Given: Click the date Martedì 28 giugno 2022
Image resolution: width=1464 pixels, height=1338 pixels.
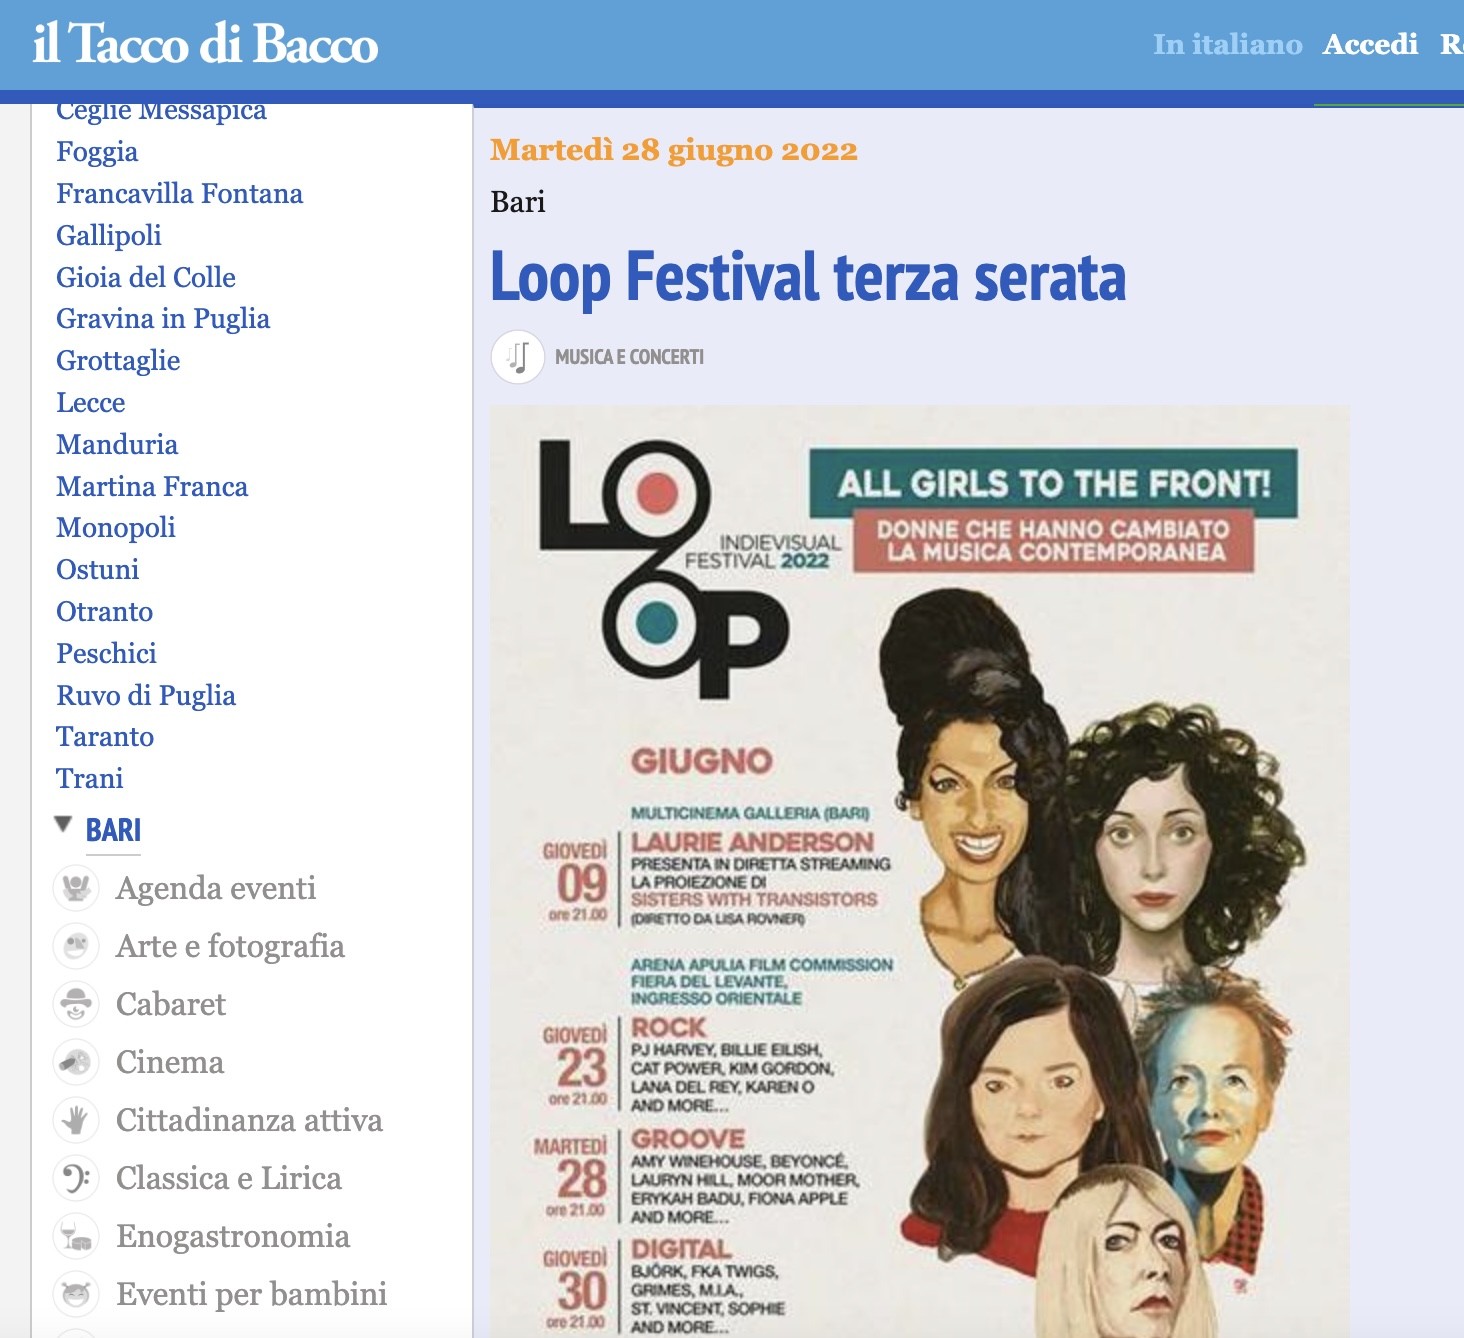Looking at the screenshot, I should (674, 150).
